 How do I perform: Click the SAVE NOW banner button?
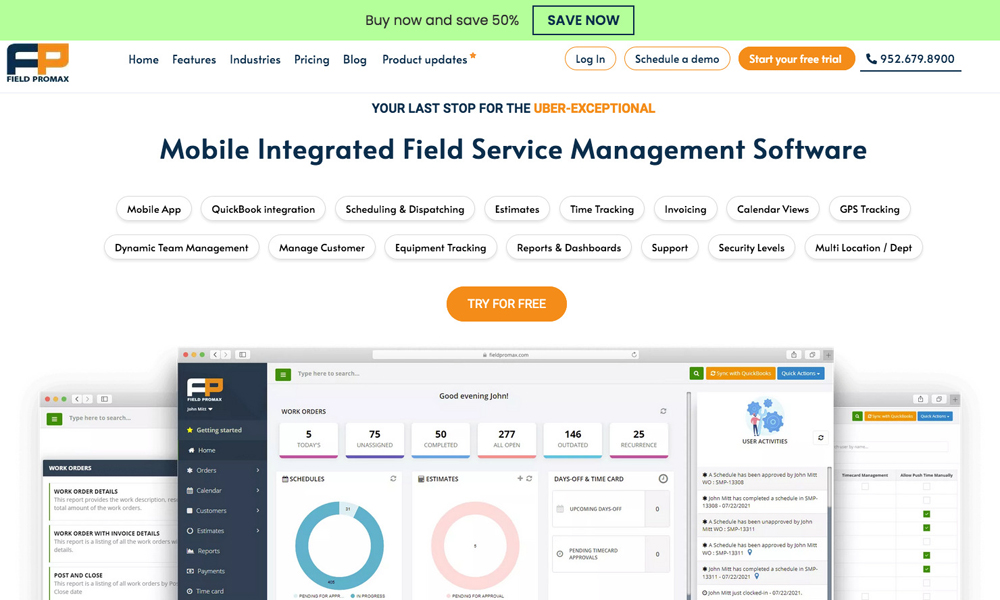(583, 20)
